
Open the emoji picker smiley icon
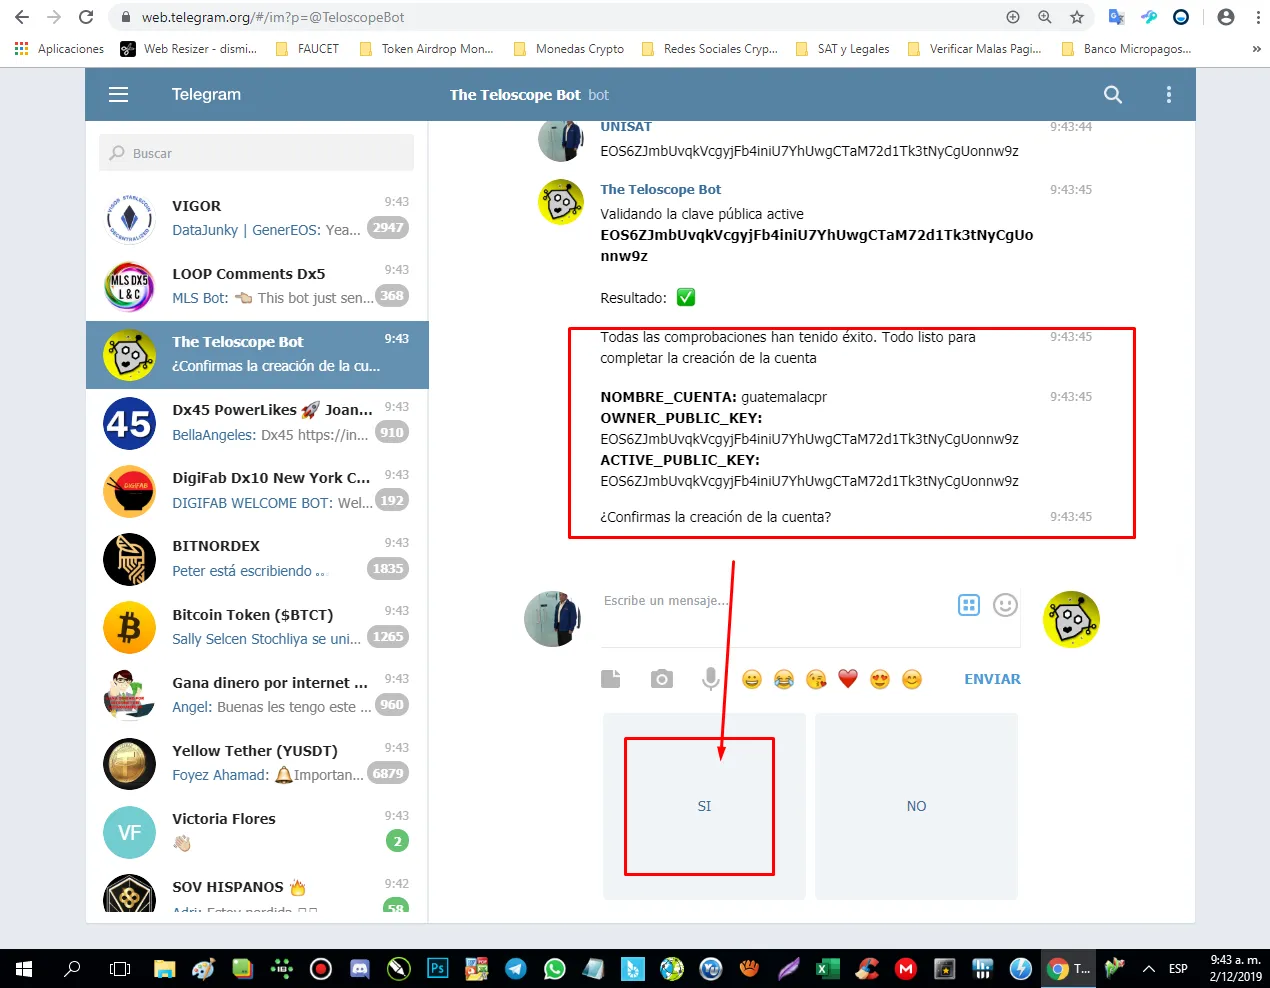1005,604
